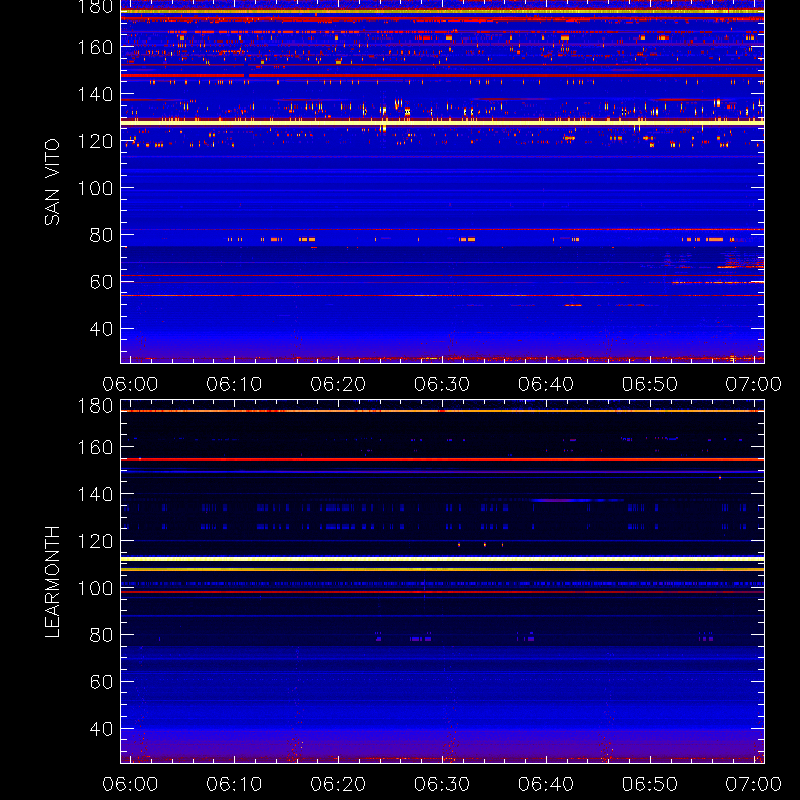
Task: Select the 140 tick label on SAN VITO axis
Action: point(95,94)
